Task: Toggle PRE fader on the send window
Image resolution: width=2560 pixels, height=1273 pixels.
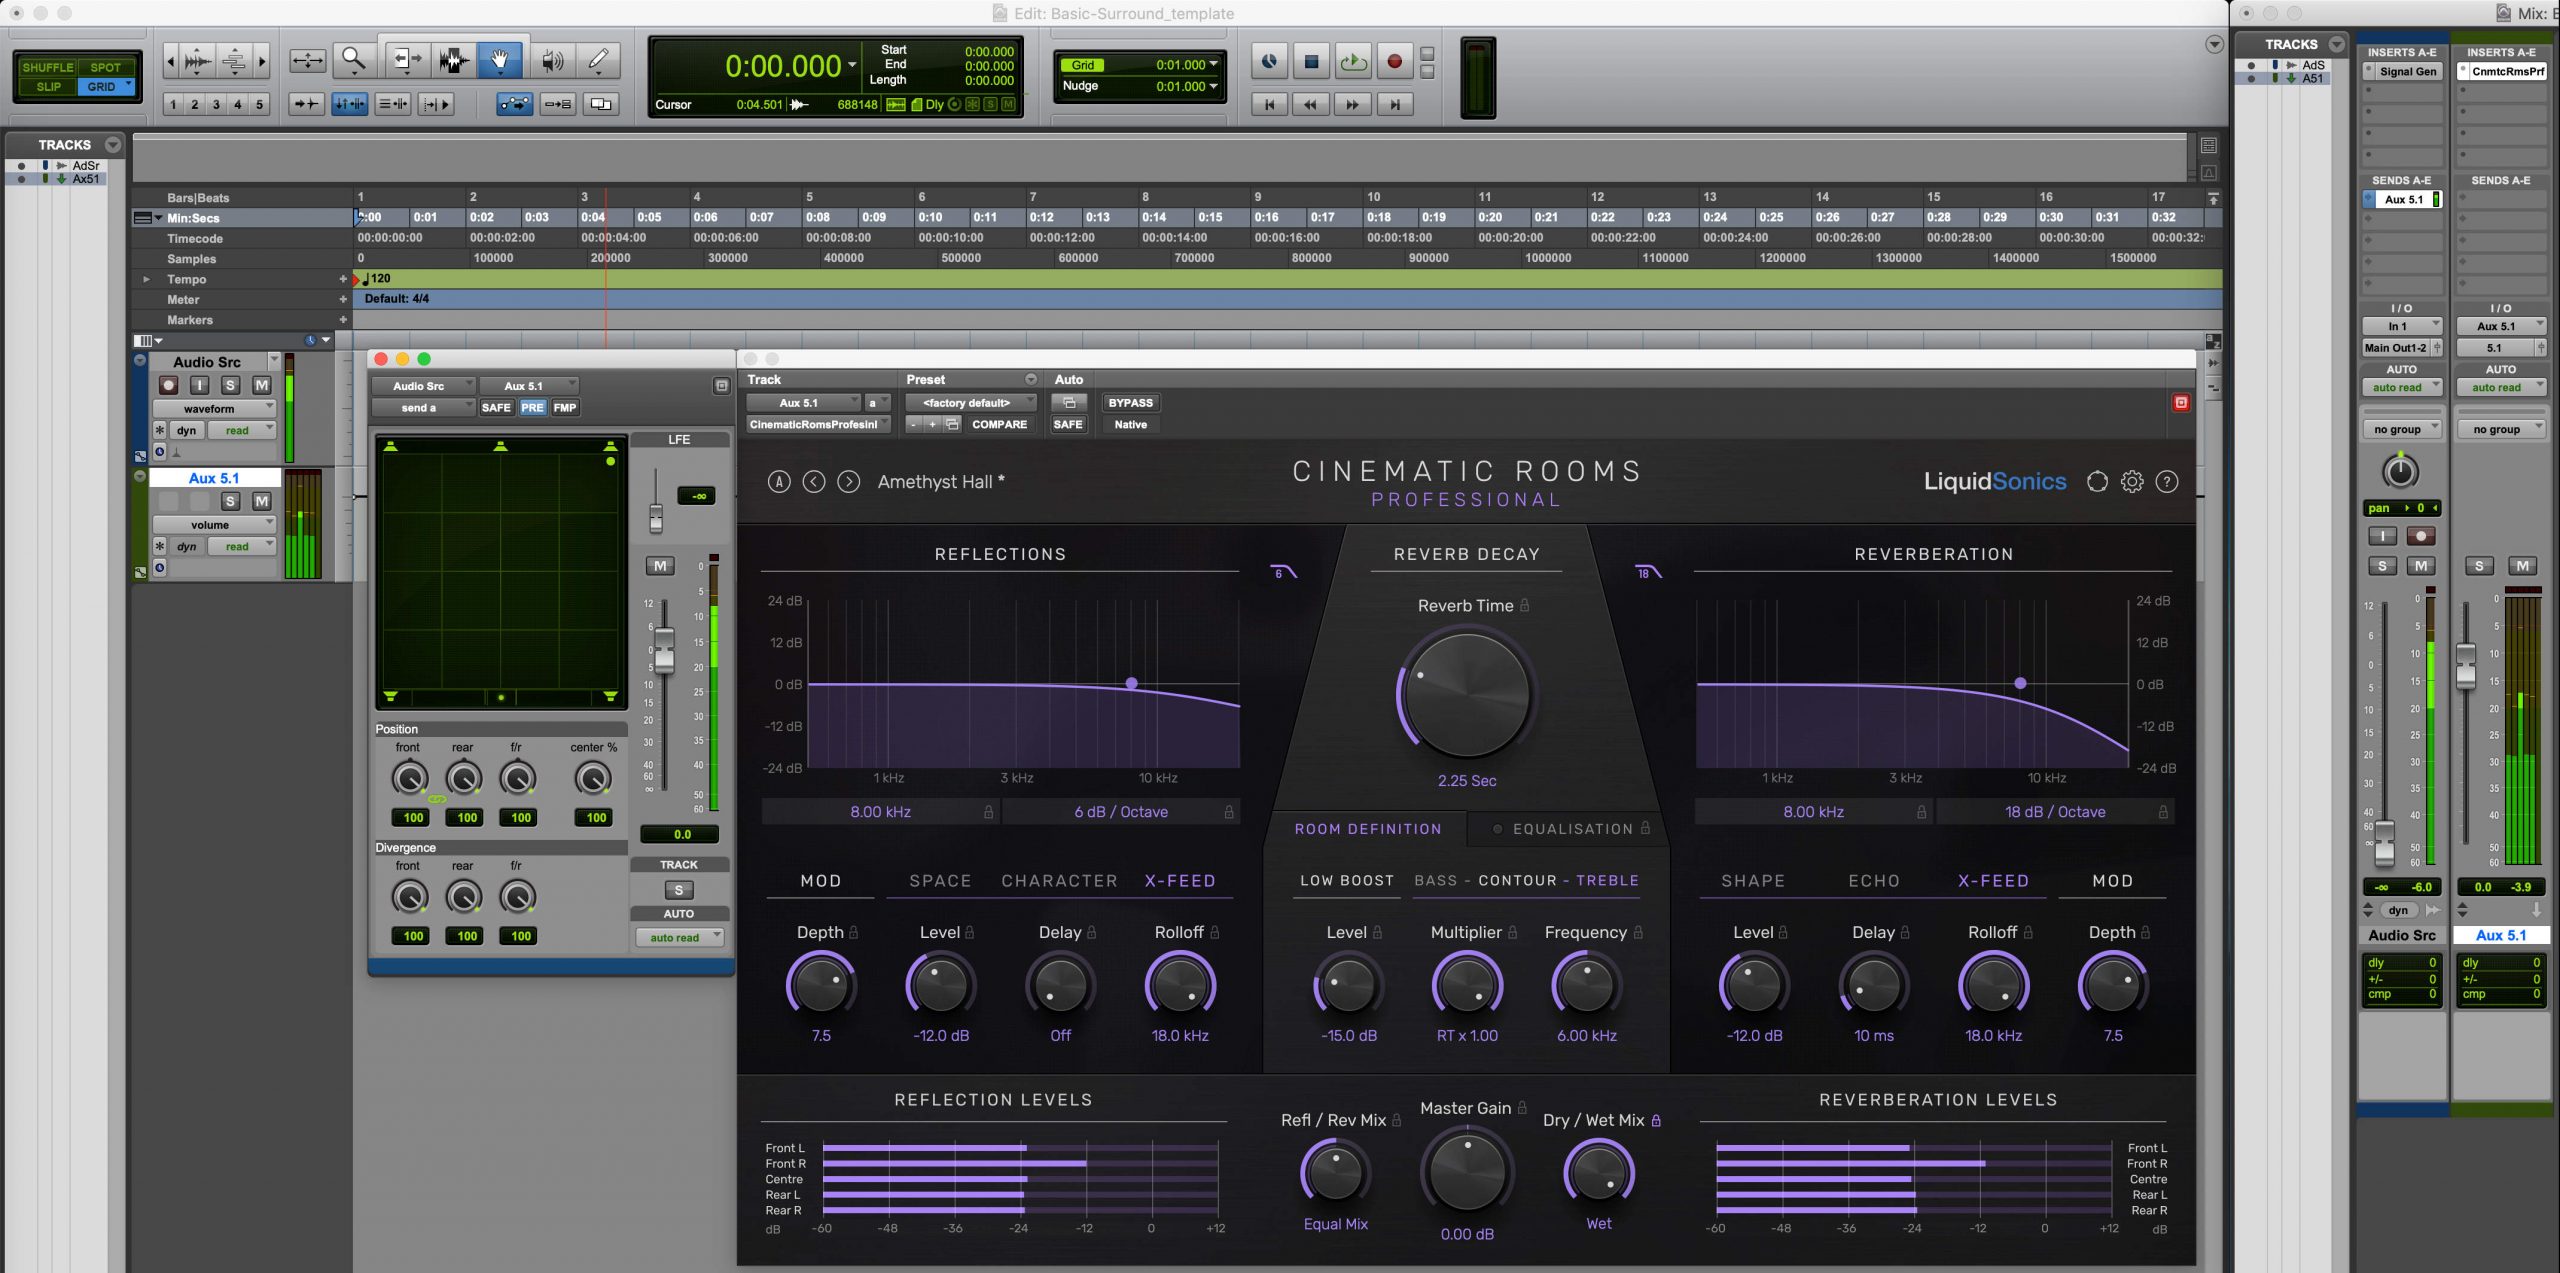Action: pyautogui.click(x=532, y=408)
